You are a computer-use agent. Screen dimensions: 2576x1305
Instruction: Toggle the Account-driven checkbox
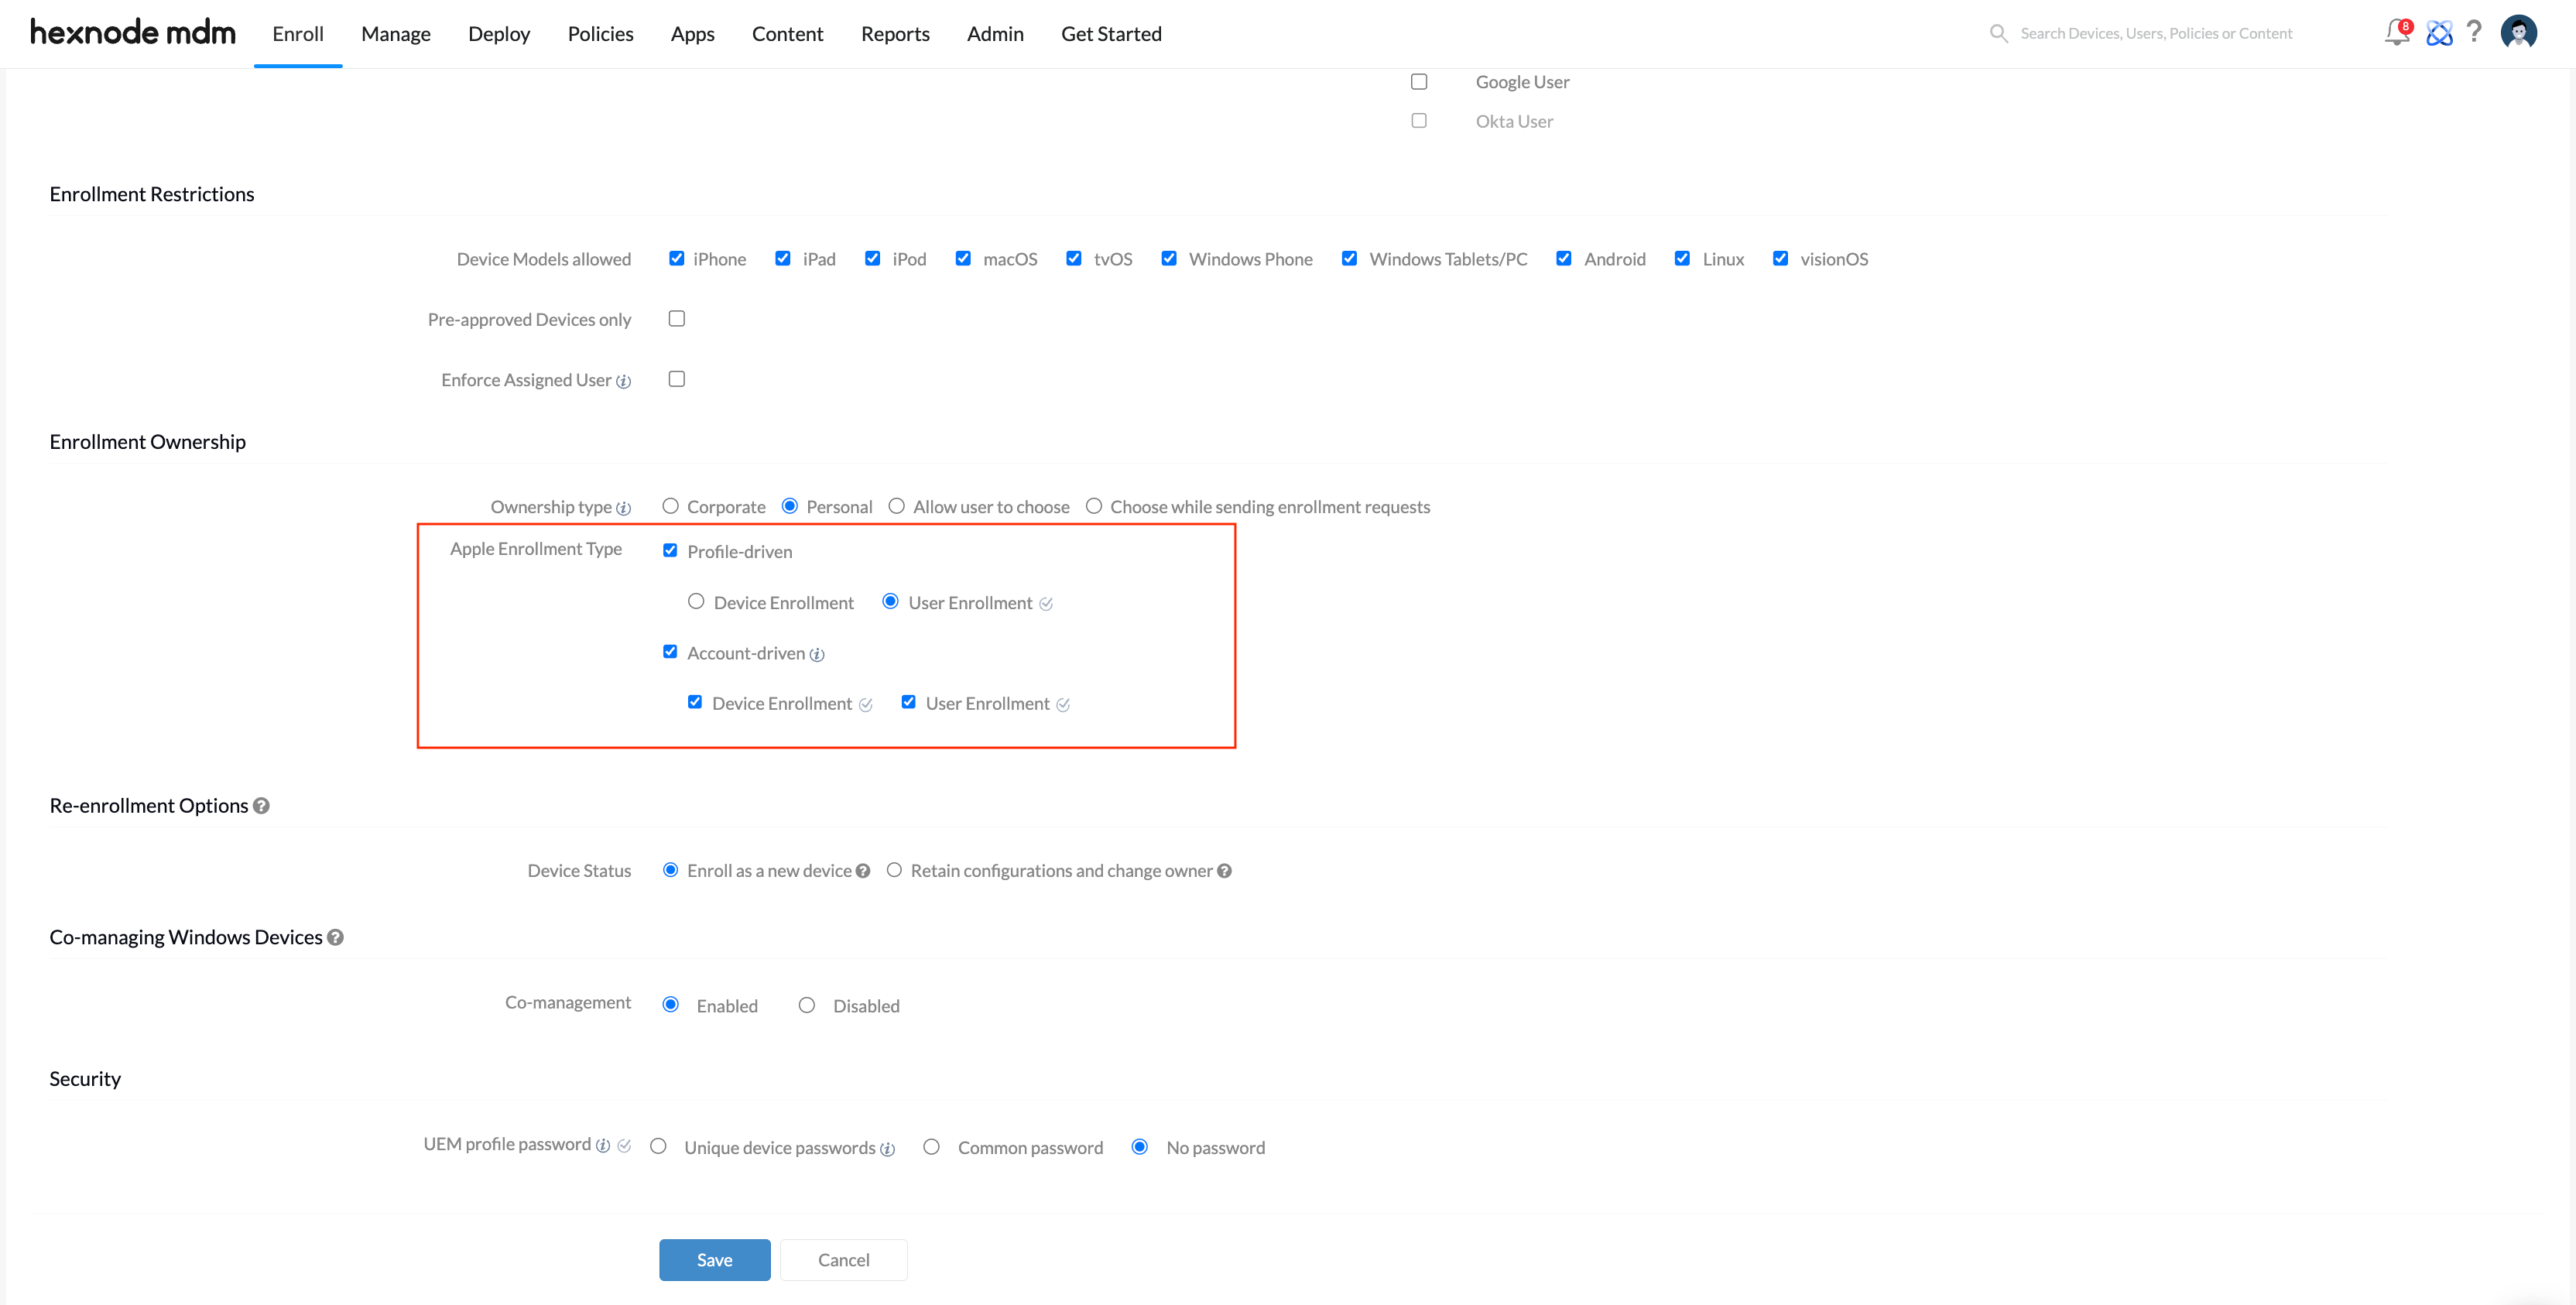point(670,651)
